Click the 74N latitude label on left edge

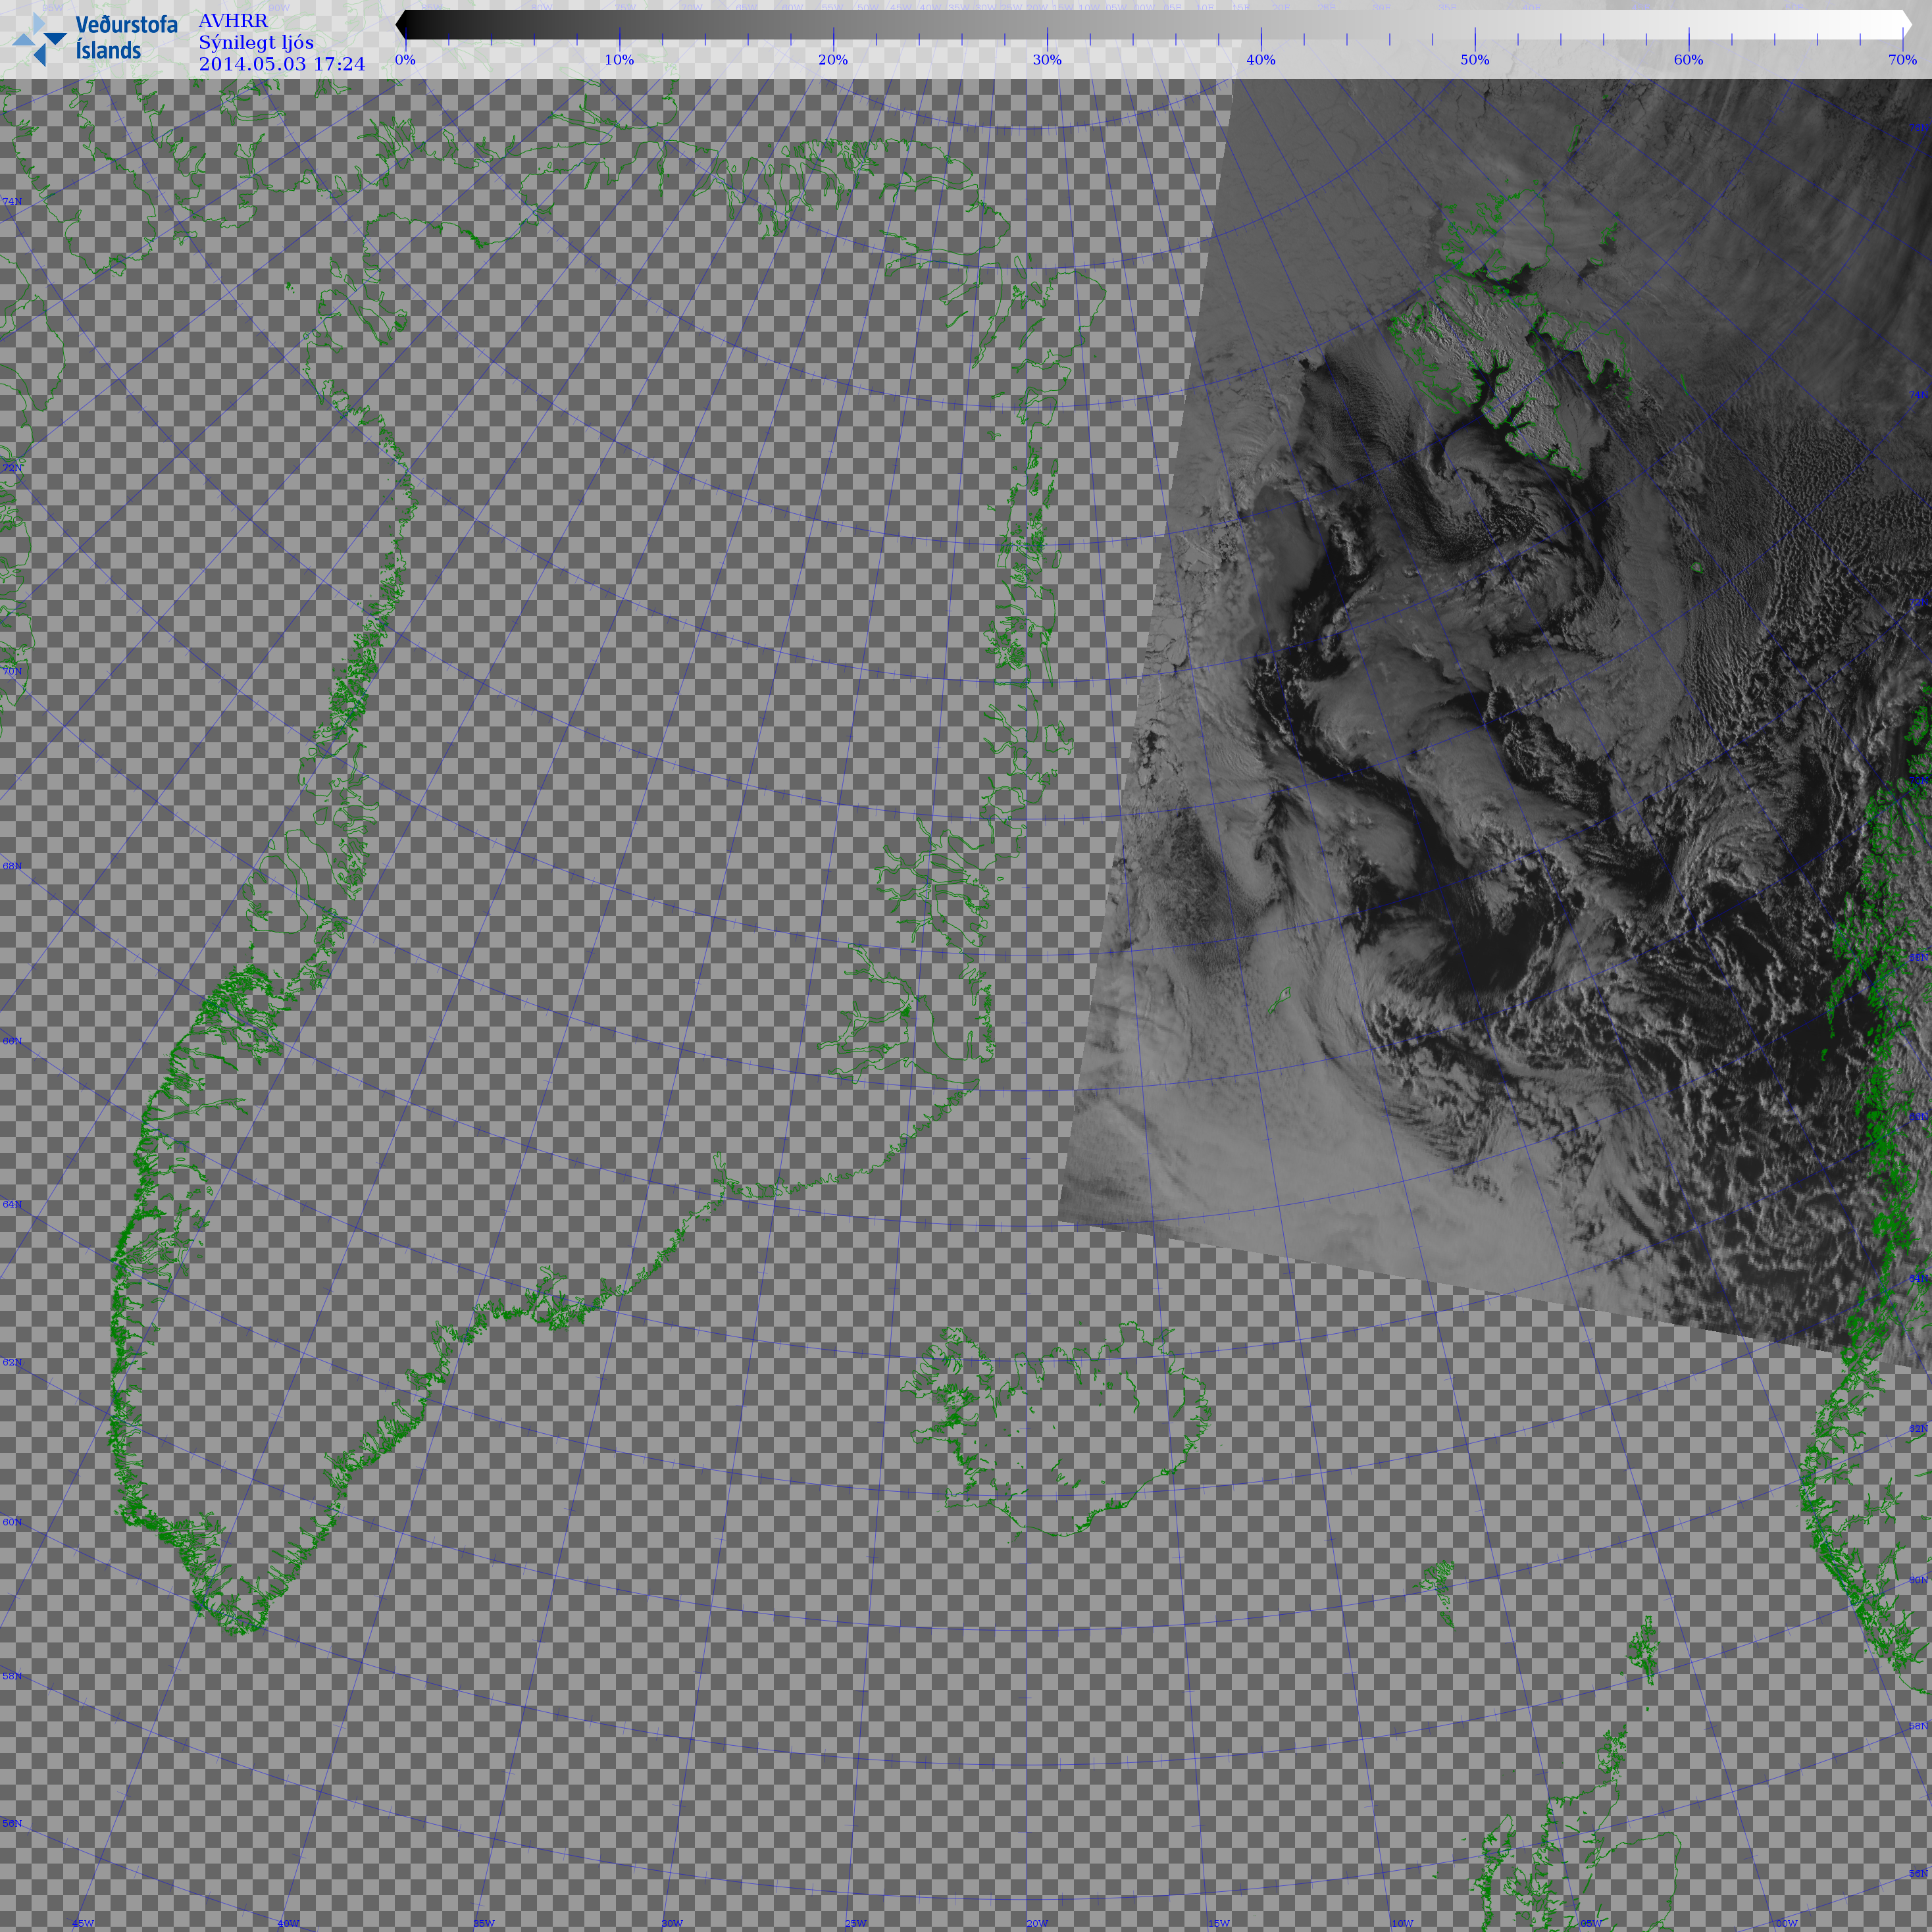(x=12, y=202)
